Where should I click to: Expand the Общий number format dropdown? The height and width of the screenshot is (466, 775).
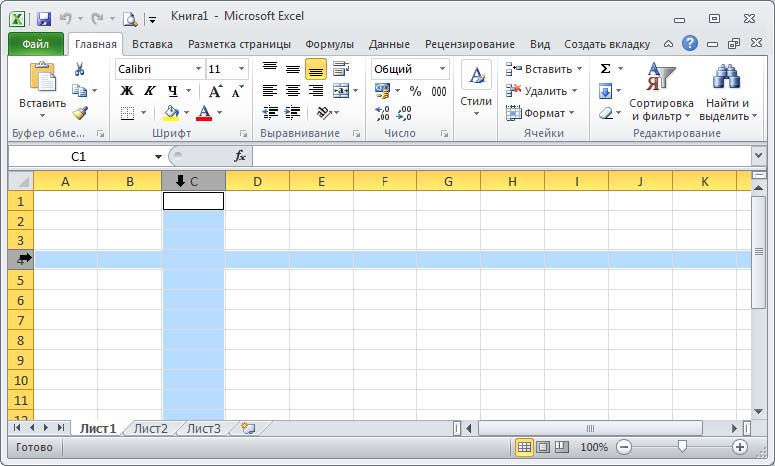[x=442, y=69]
